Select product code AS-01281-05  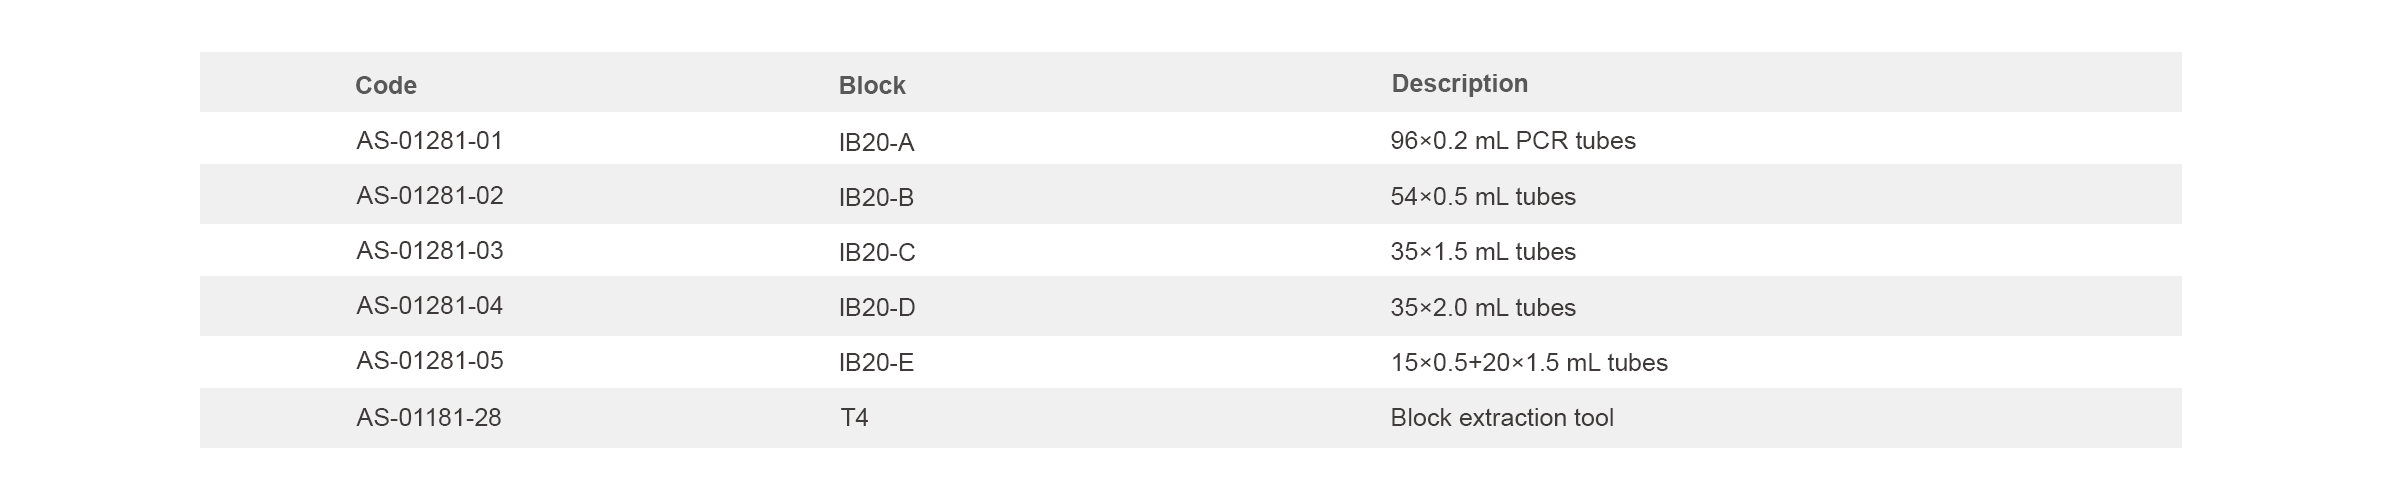(429, 361)
